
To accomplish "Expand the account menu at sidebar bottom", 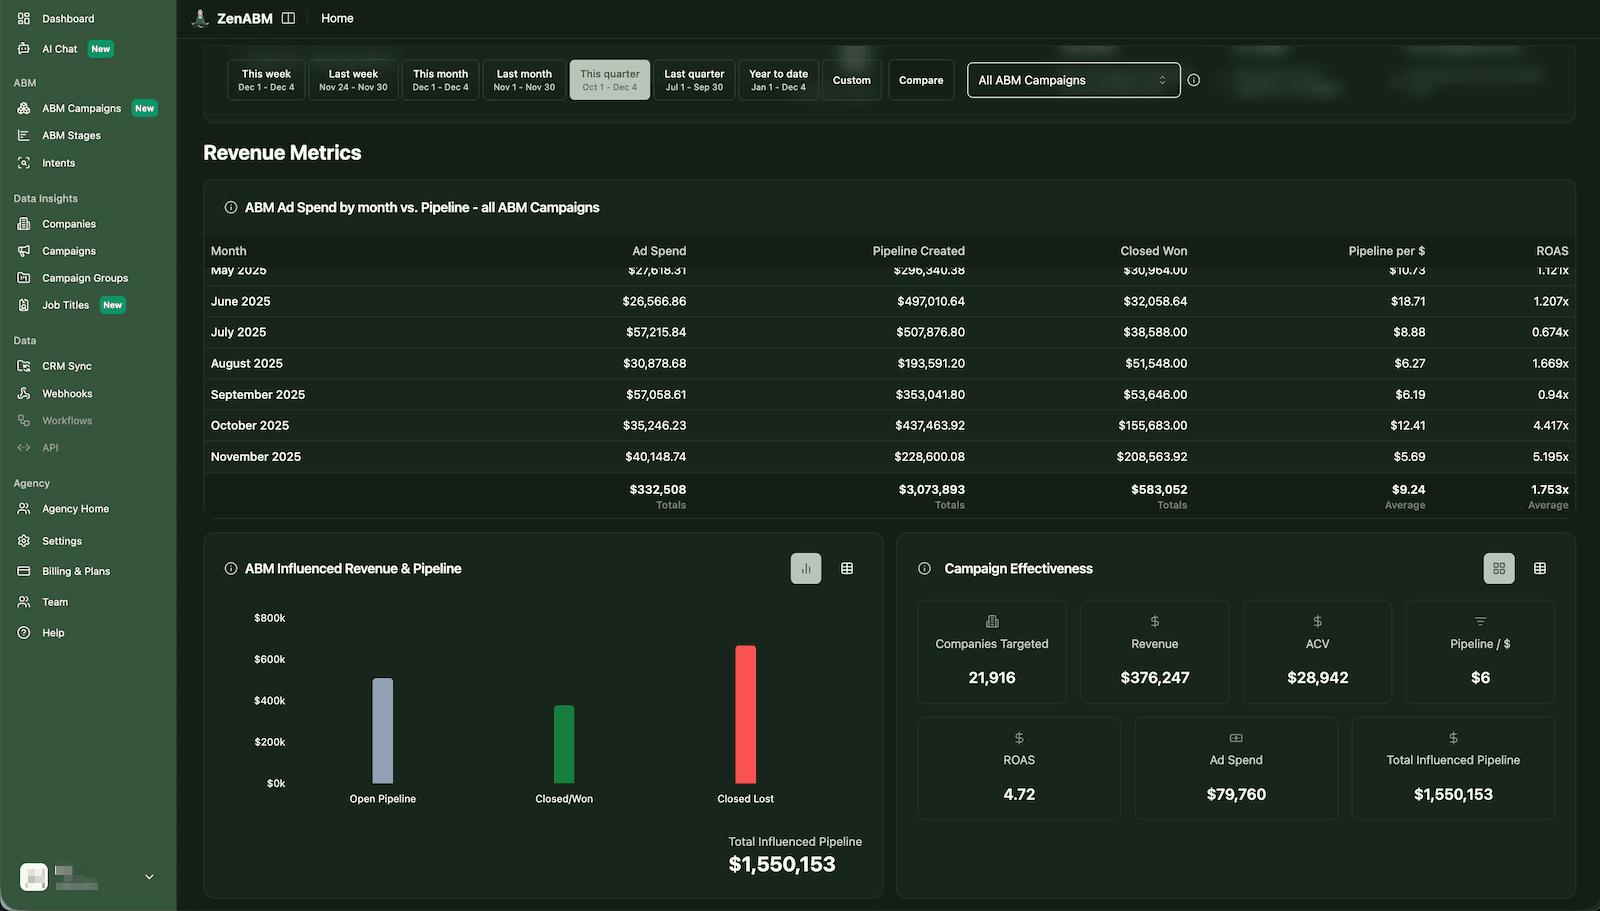I will click(x=149, y=876).
